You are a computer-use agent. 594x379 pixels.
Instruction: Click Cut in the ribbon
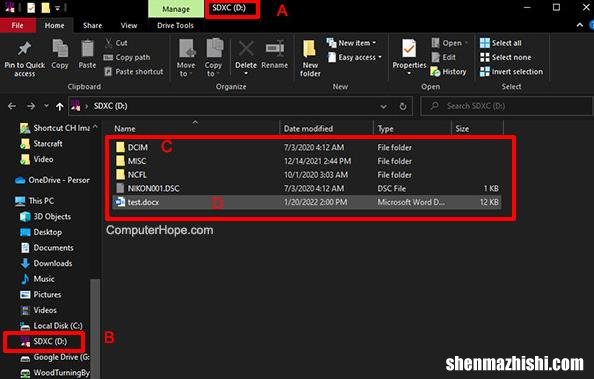click(x=116, y=43)
